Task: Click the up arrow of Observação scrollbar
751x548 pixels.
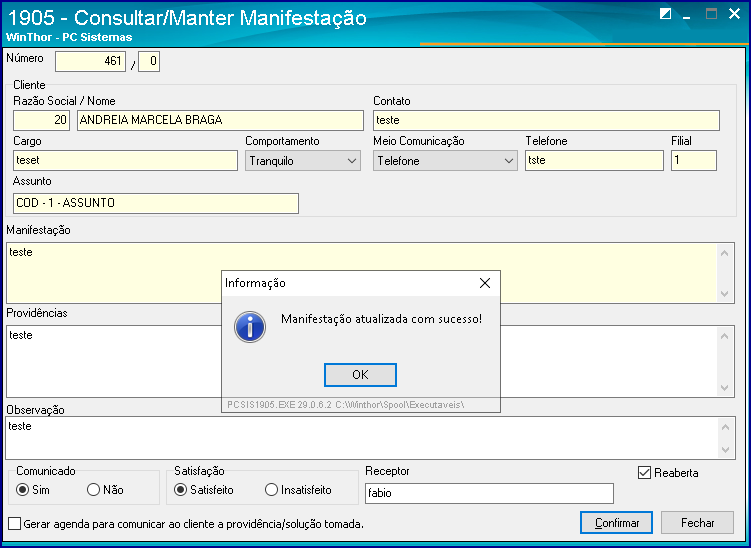Action: point(726,427)
